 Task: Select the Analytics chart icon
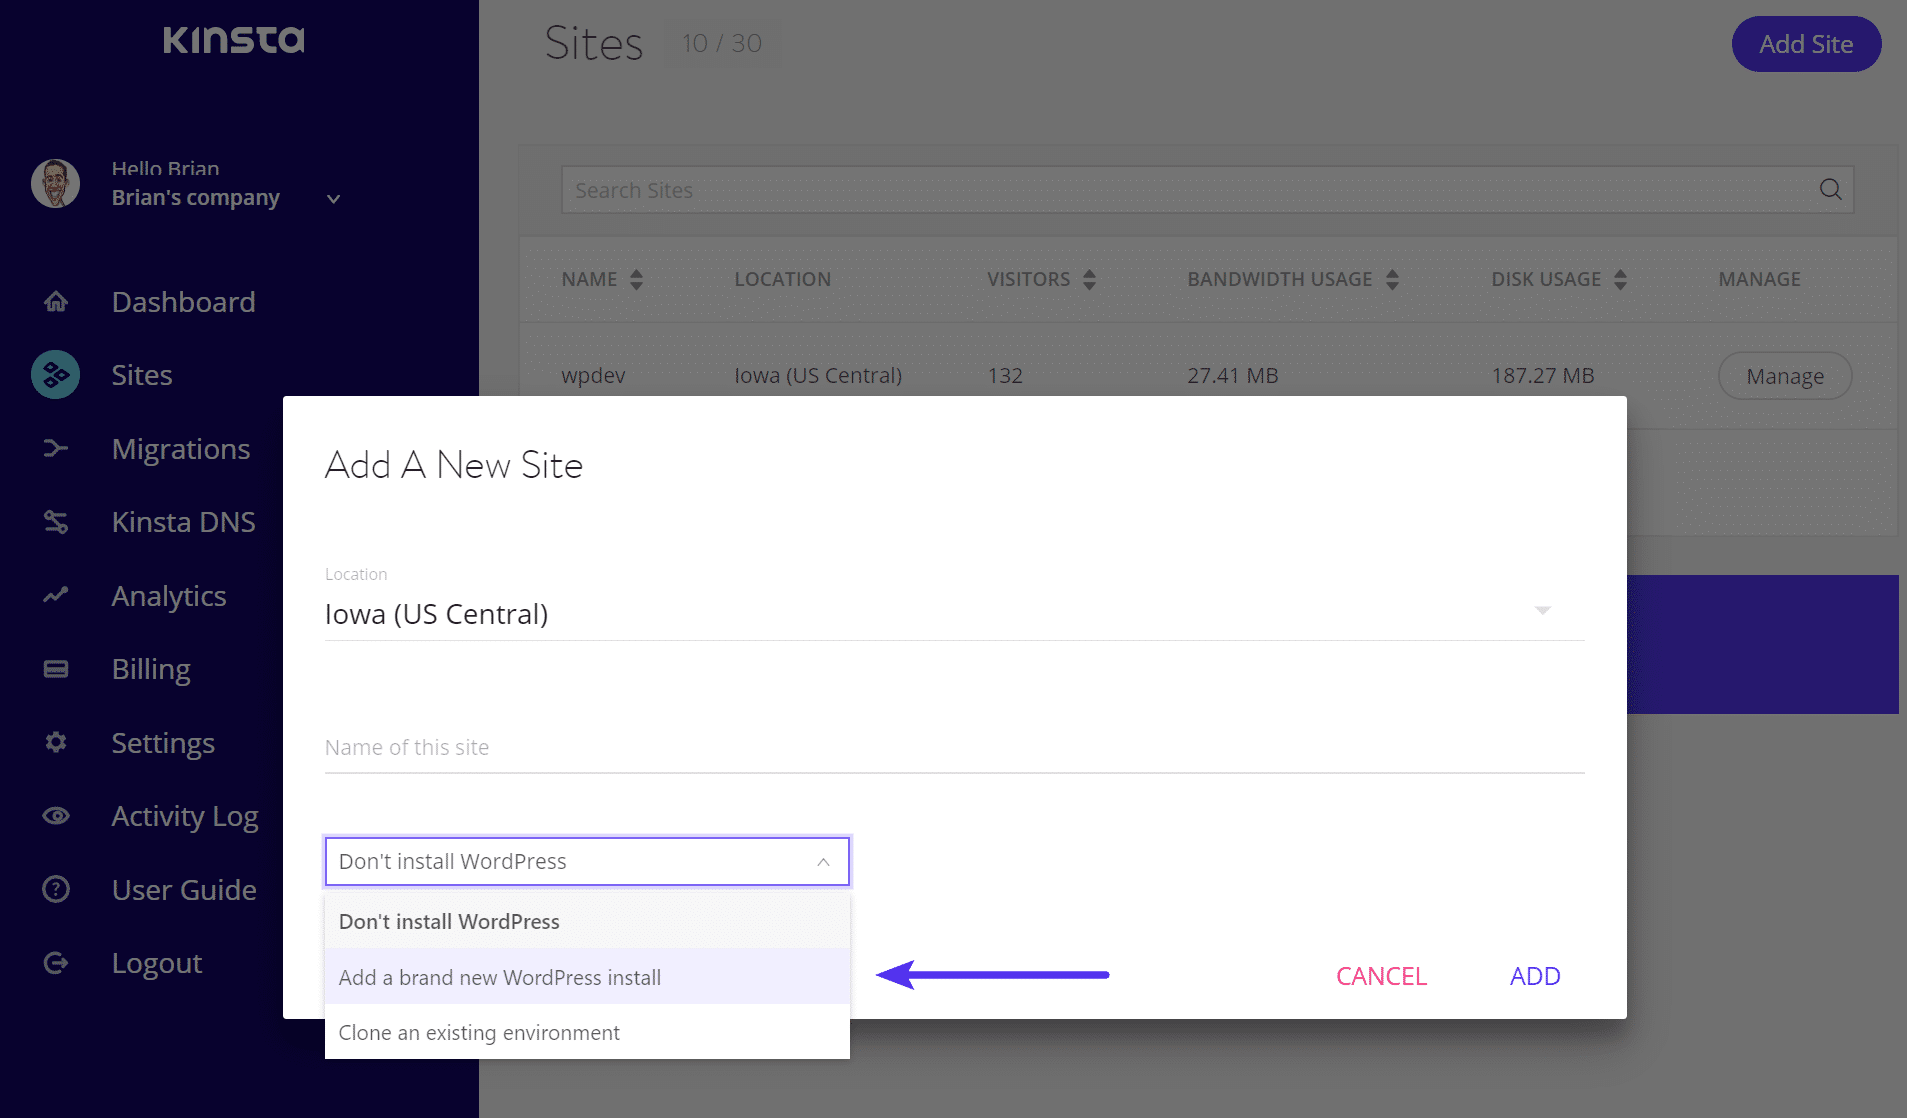(55, 595)
